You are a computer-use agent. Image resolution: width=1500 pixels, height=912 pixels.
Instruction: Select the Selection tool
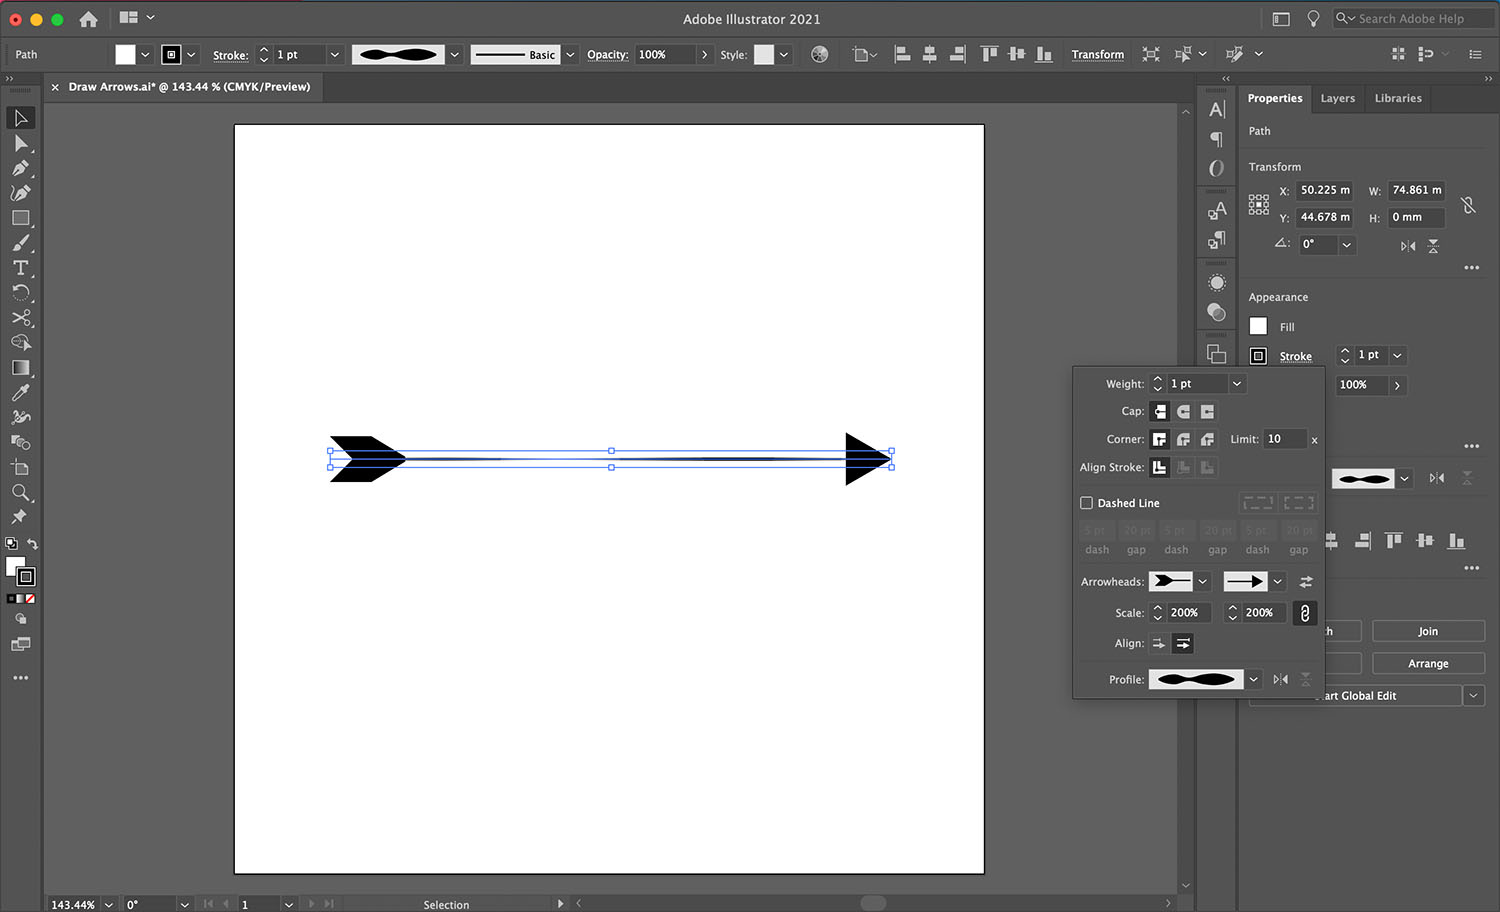click(22, 117)
